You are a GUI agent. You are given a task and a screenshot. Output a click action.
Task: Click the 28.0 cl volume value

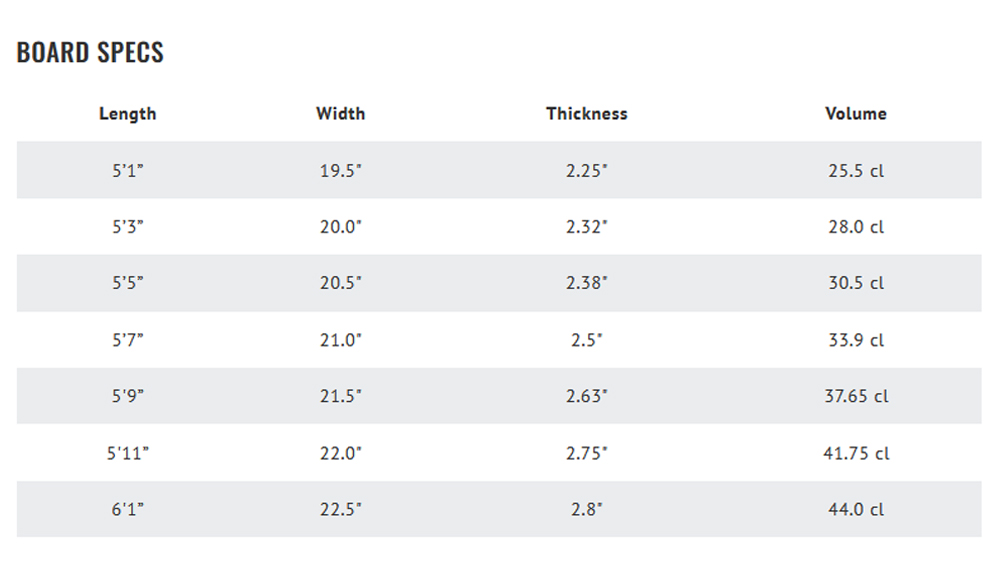tap(856, 226)
